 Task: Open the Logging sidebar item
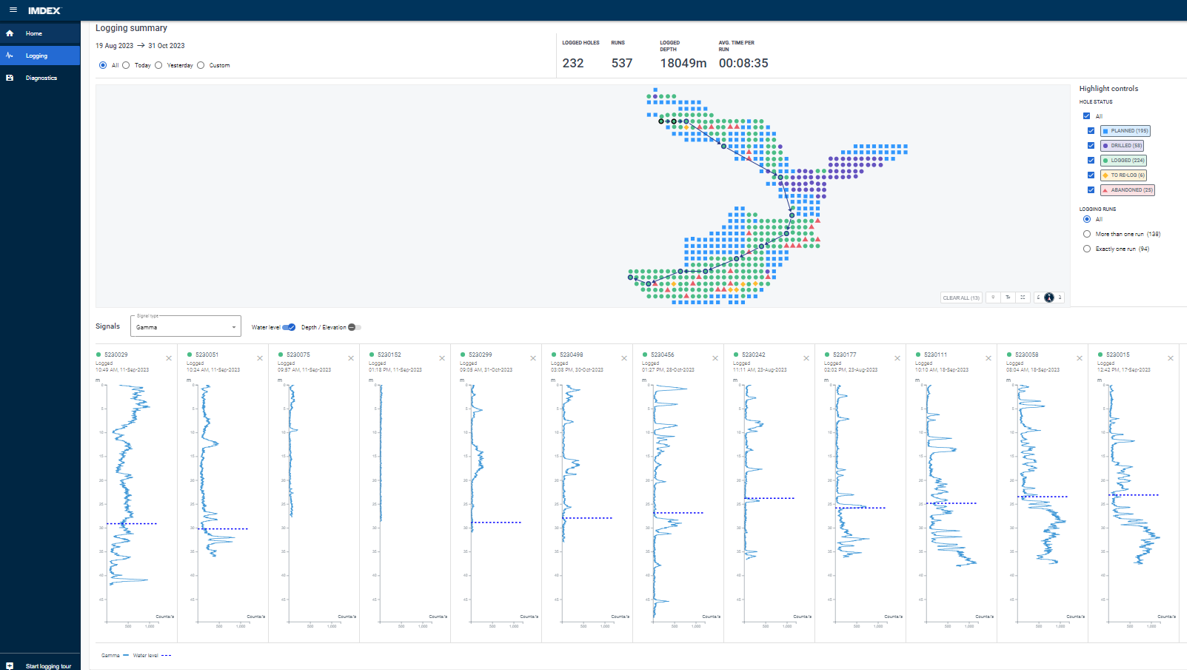click(x=40, y=55)
